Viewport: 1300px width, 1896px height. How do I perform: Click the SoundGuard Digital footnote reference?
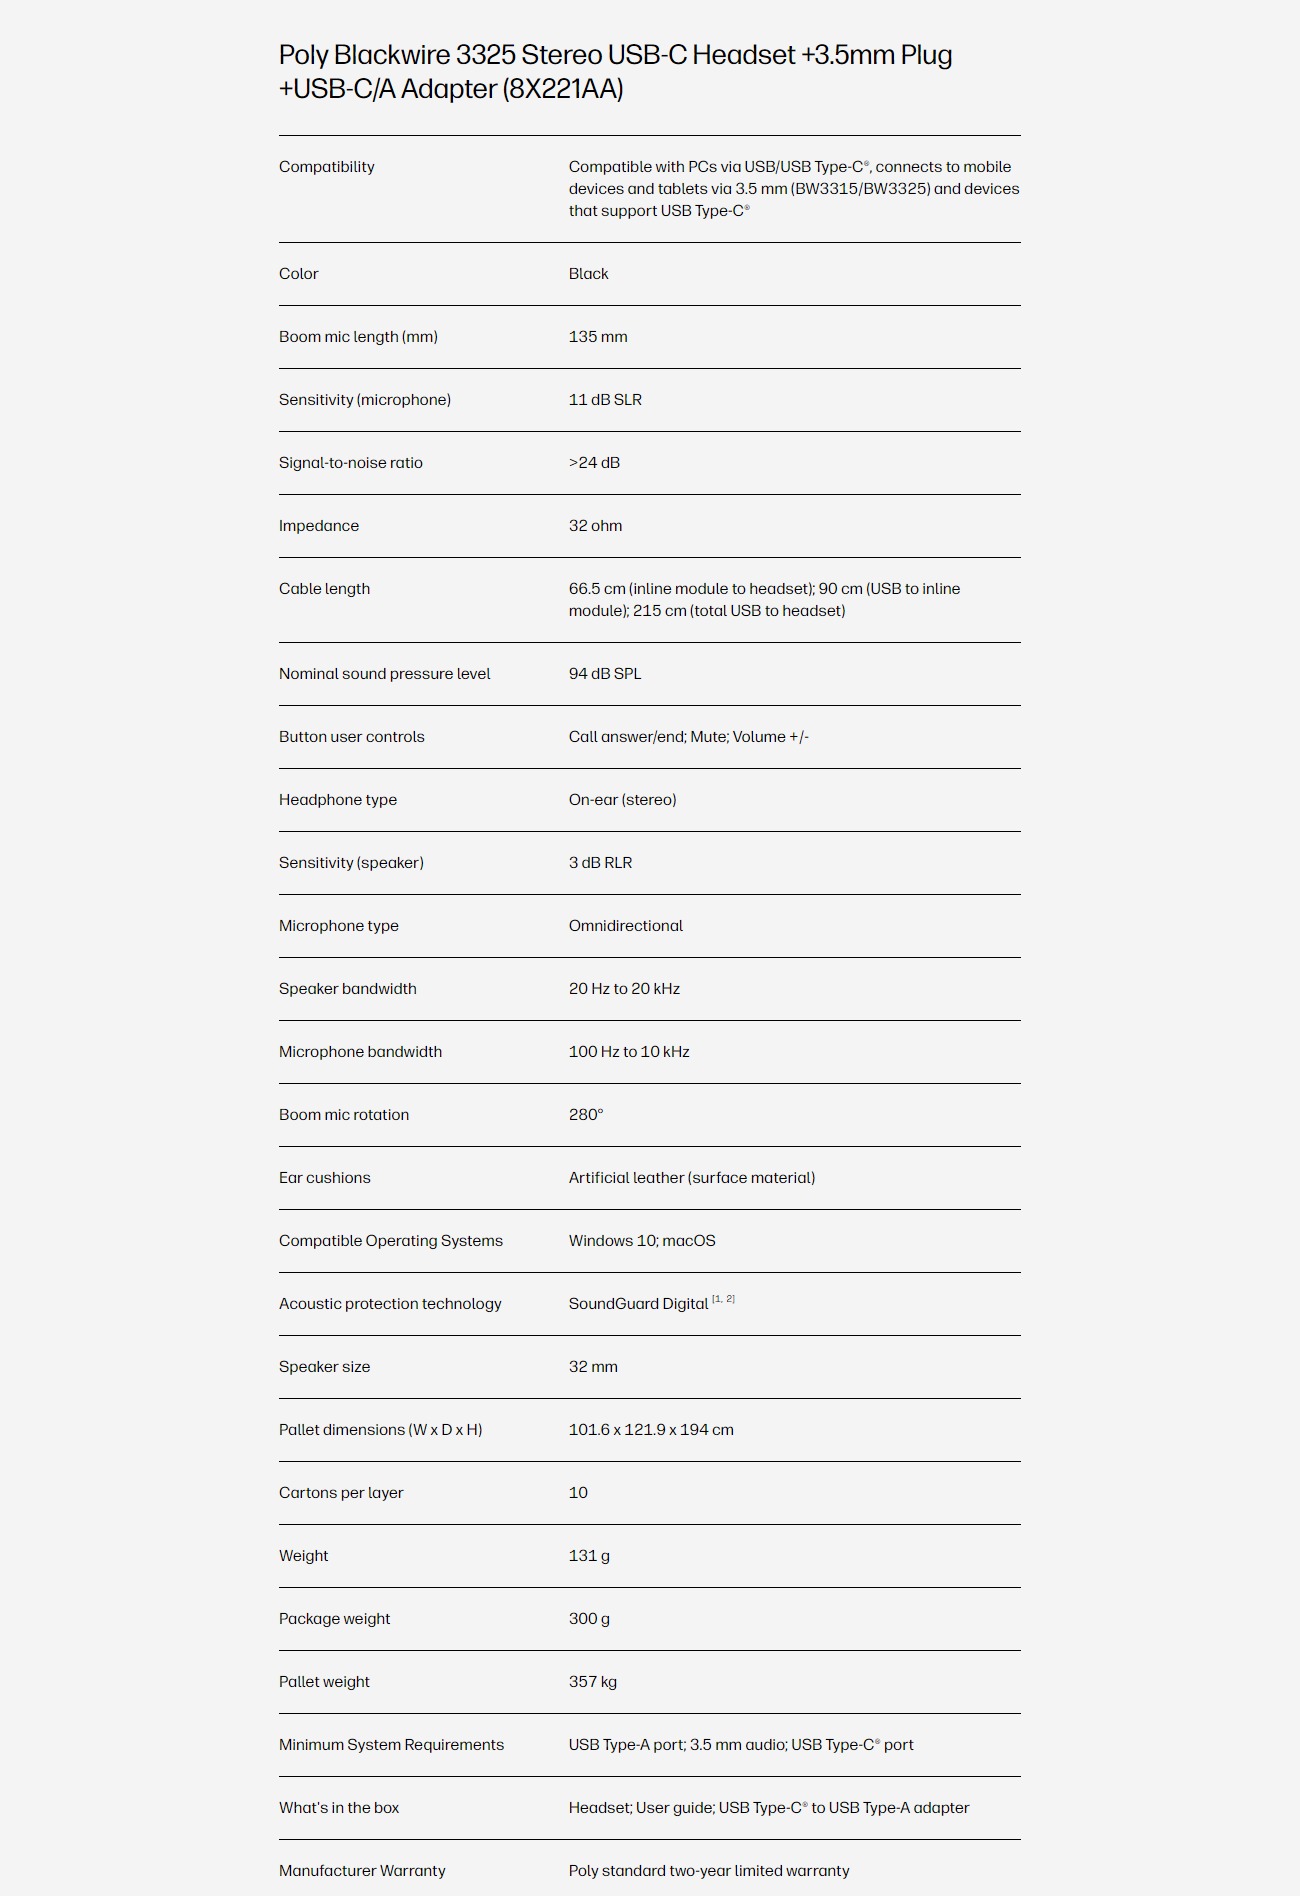723,1299
